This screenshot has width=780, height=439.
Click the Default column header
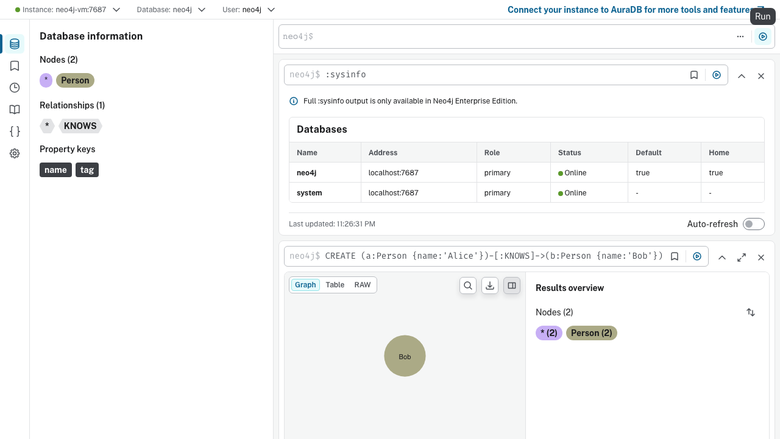pos(648,153)
